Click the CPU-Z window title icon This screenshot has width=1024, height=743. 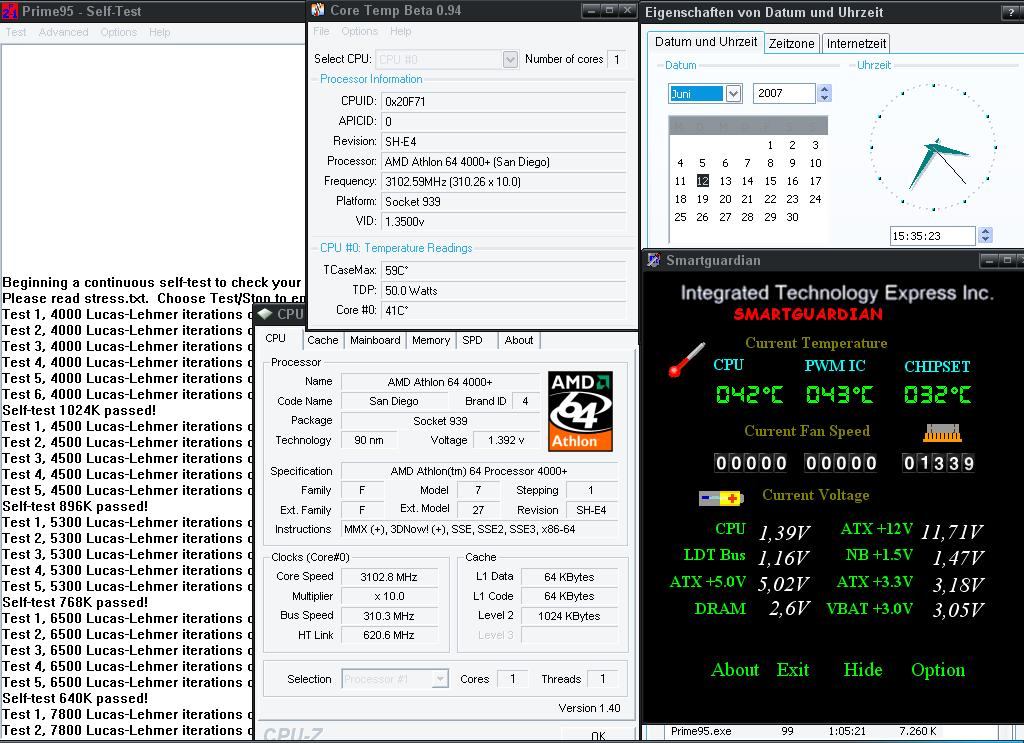pos(264,314)
